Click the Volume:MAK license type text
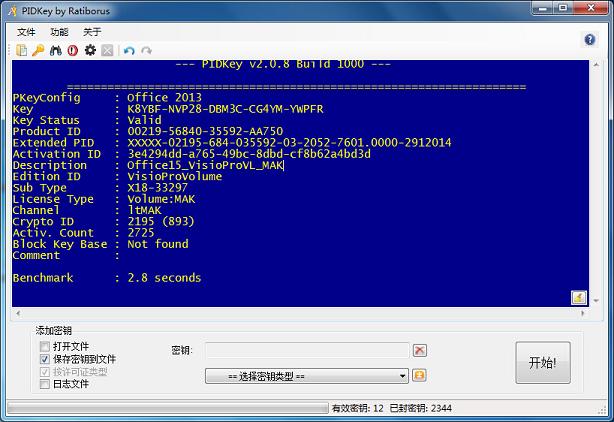This screenshot has height=422, width=614. [161, 199]
